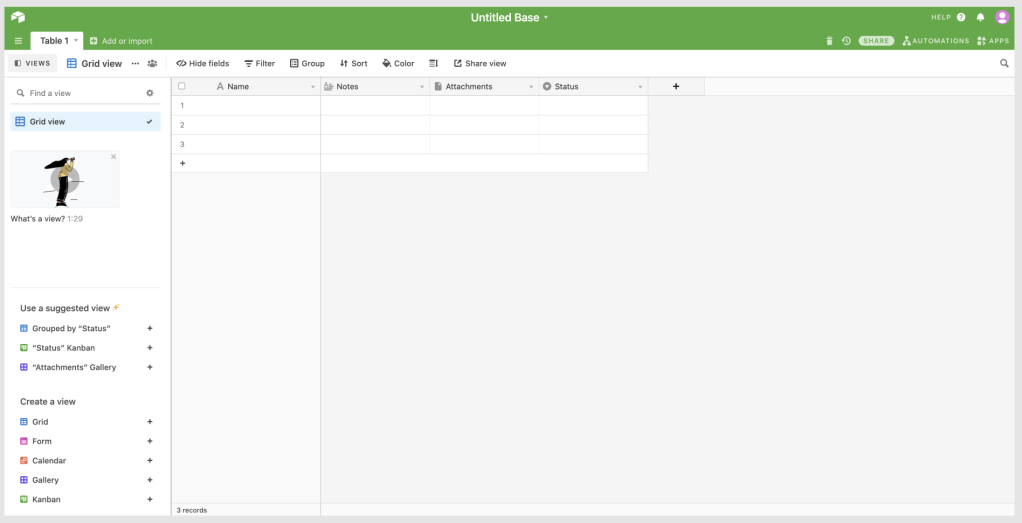Click the Find a view field

[x=80, y=93]
